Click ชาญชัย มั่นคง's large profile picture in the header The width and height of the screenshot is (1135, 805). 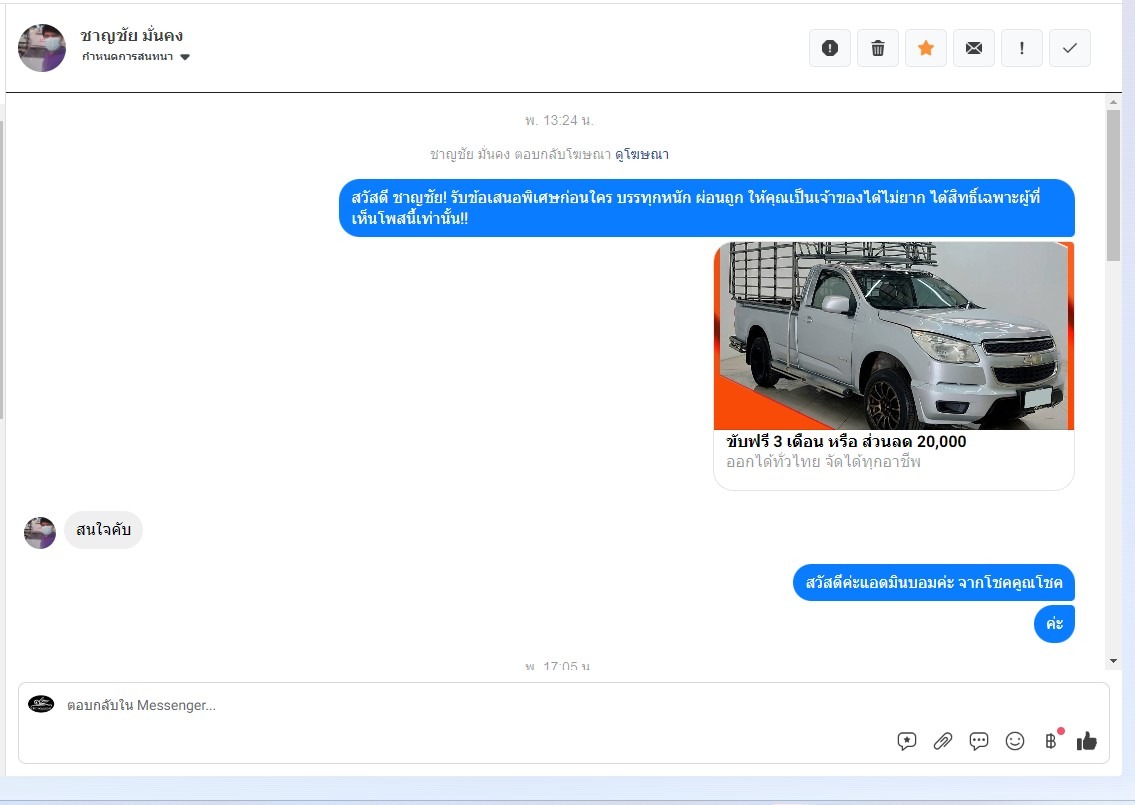tap(42, 48)
